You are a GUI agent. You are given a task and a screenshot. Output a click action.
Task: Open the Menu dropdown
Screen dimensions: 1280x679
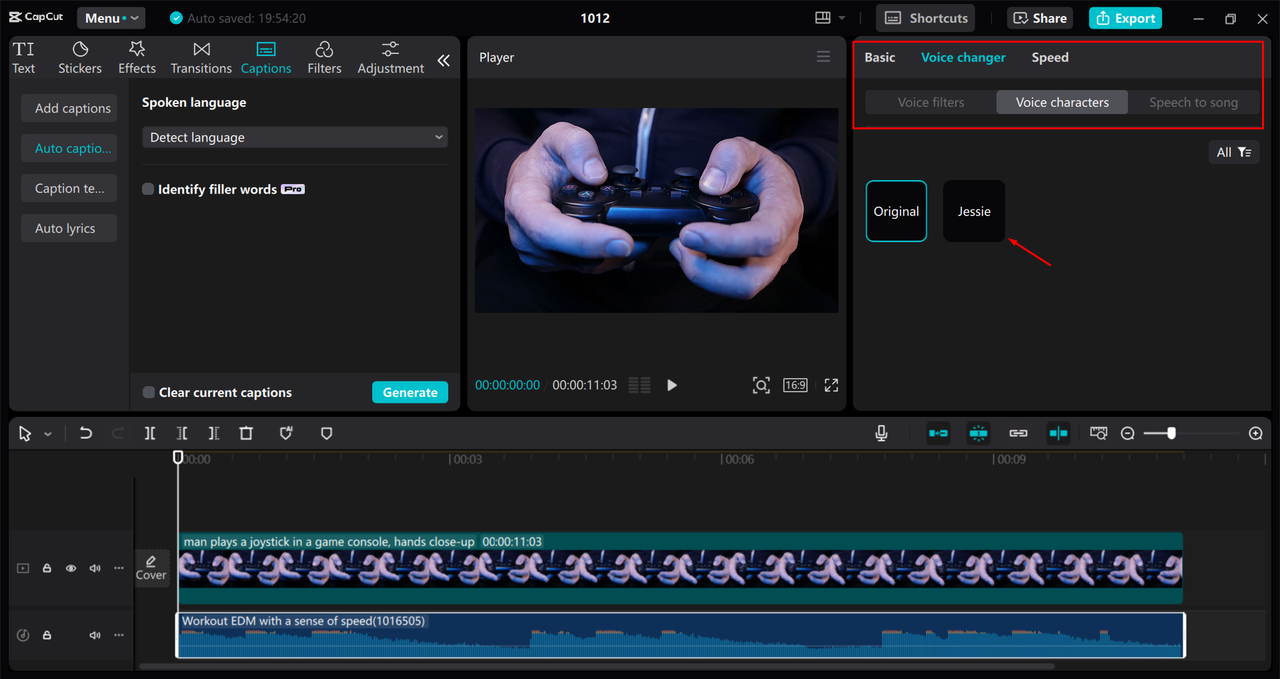pos(109,18)
